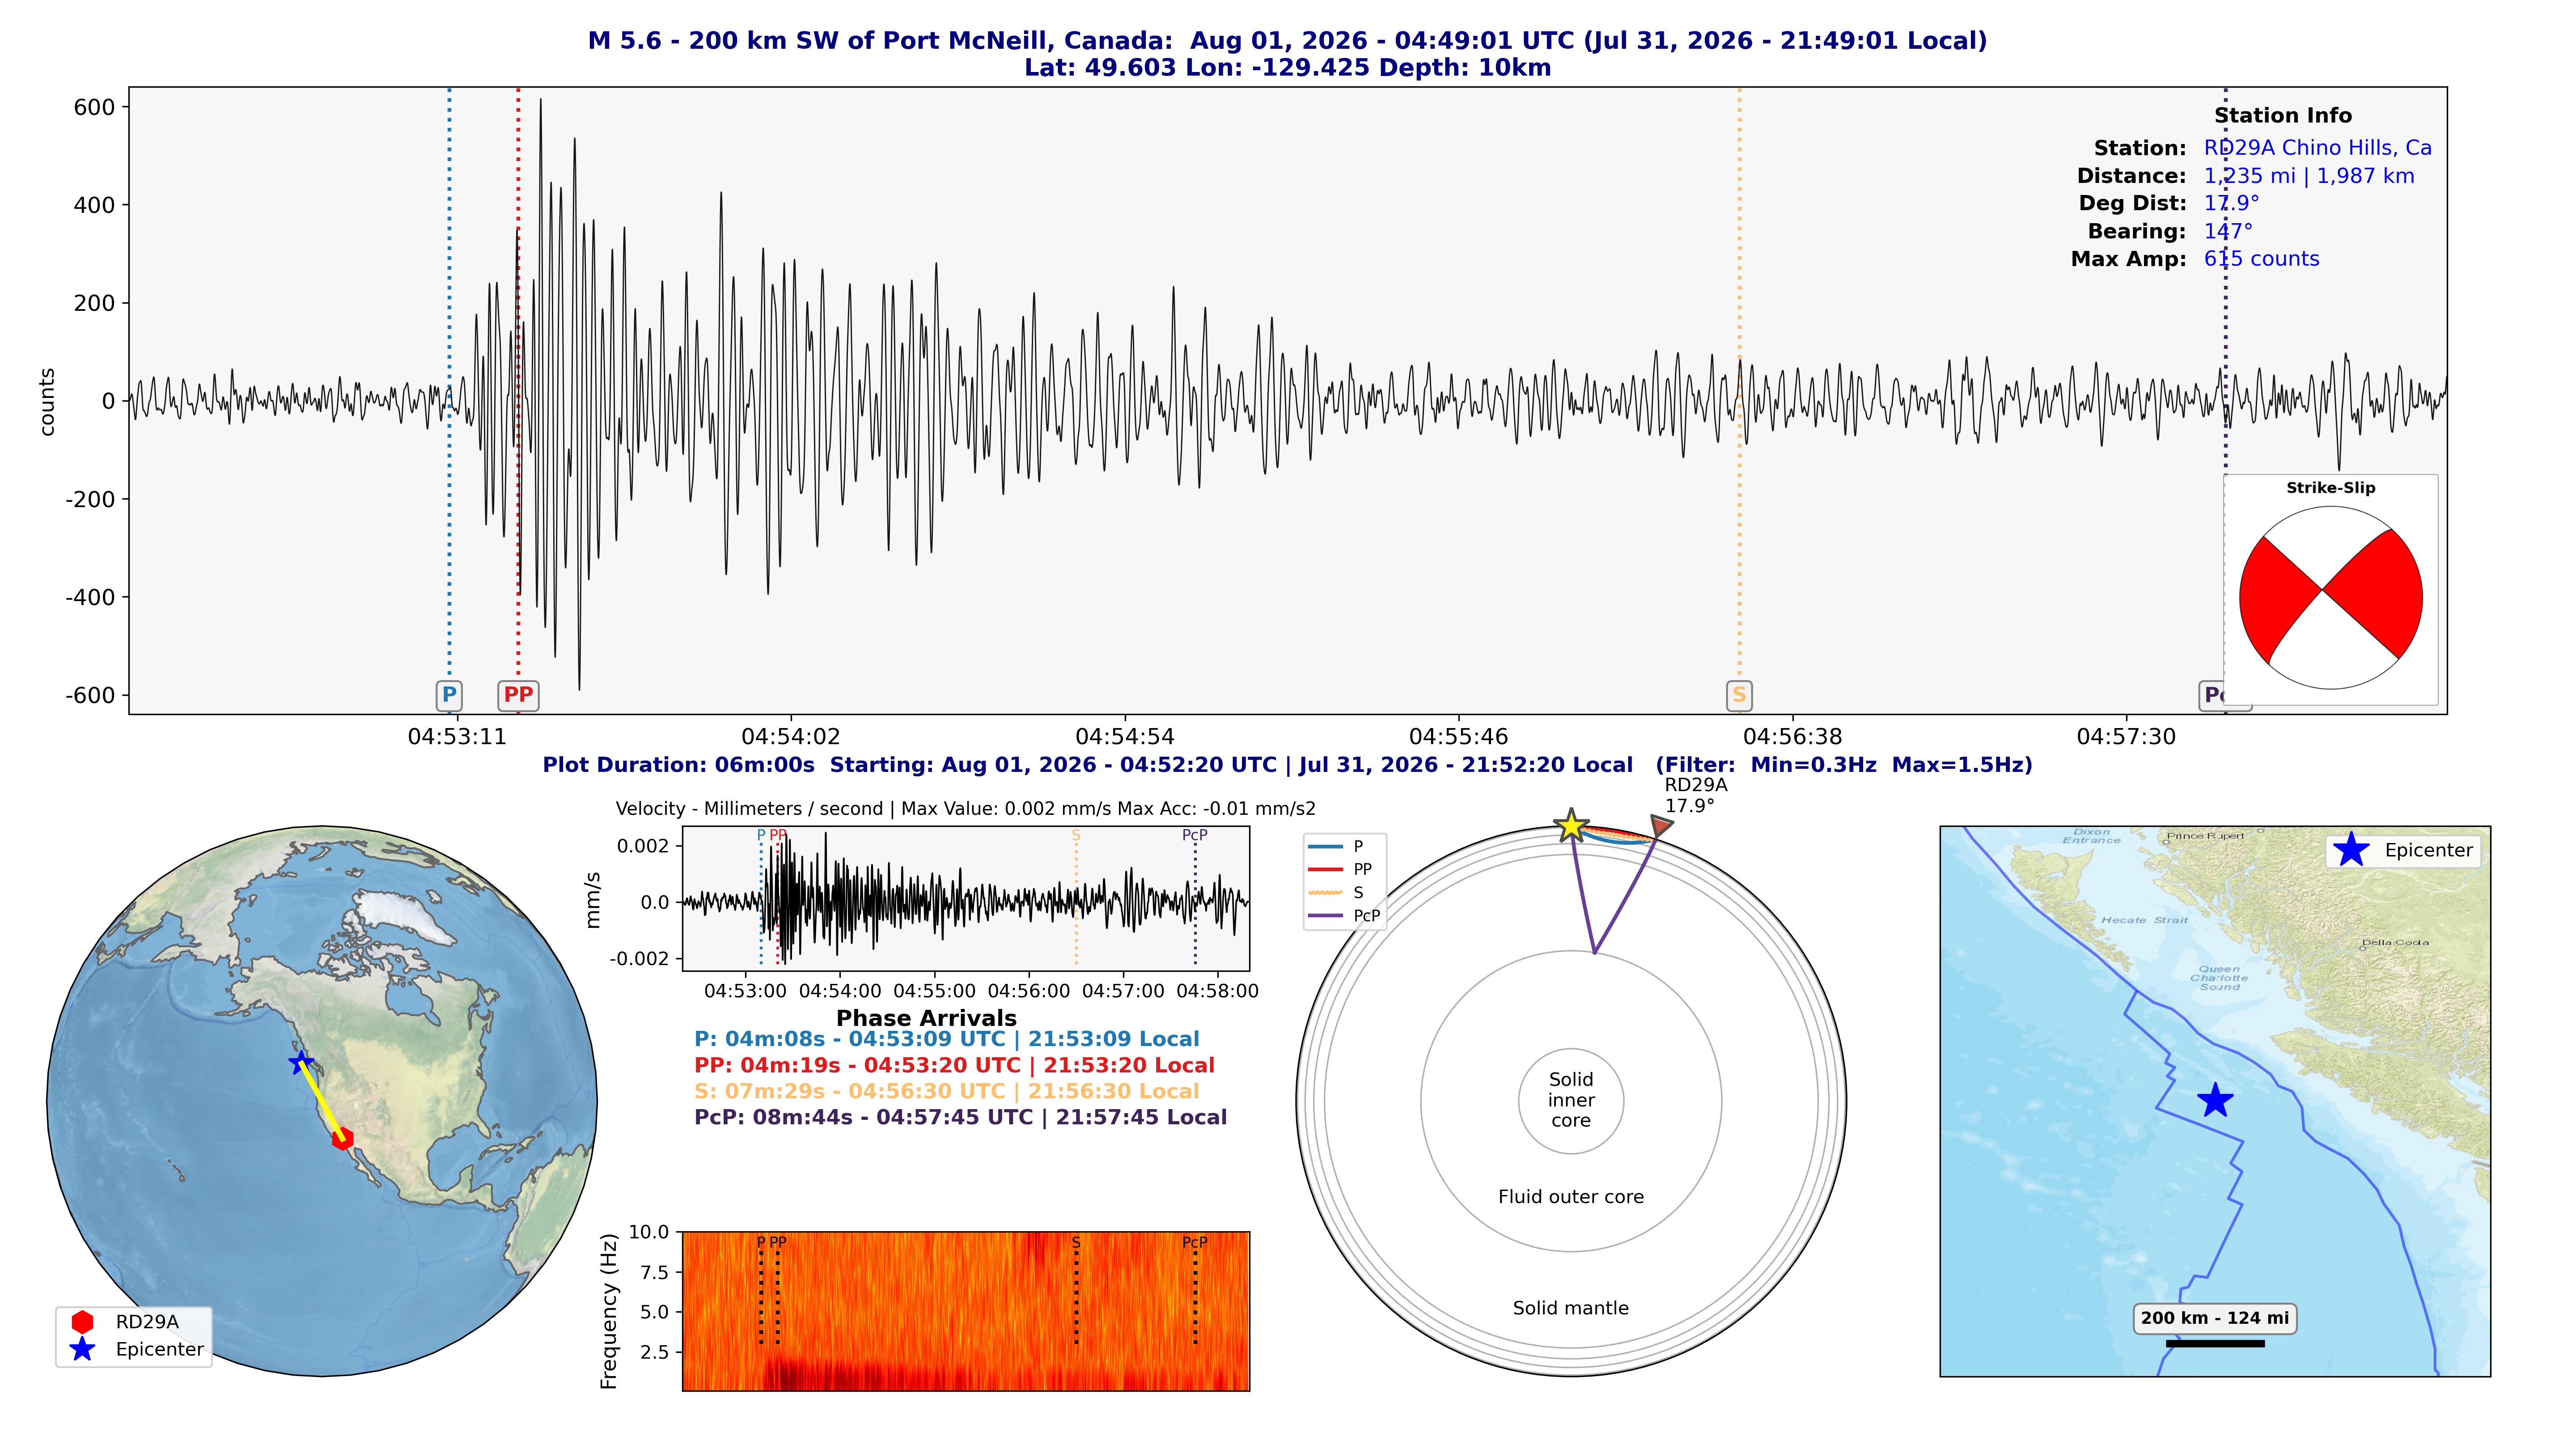Click the P phase label box on the main seismogram
The image size is (2576, 1449).
[449, 695]
